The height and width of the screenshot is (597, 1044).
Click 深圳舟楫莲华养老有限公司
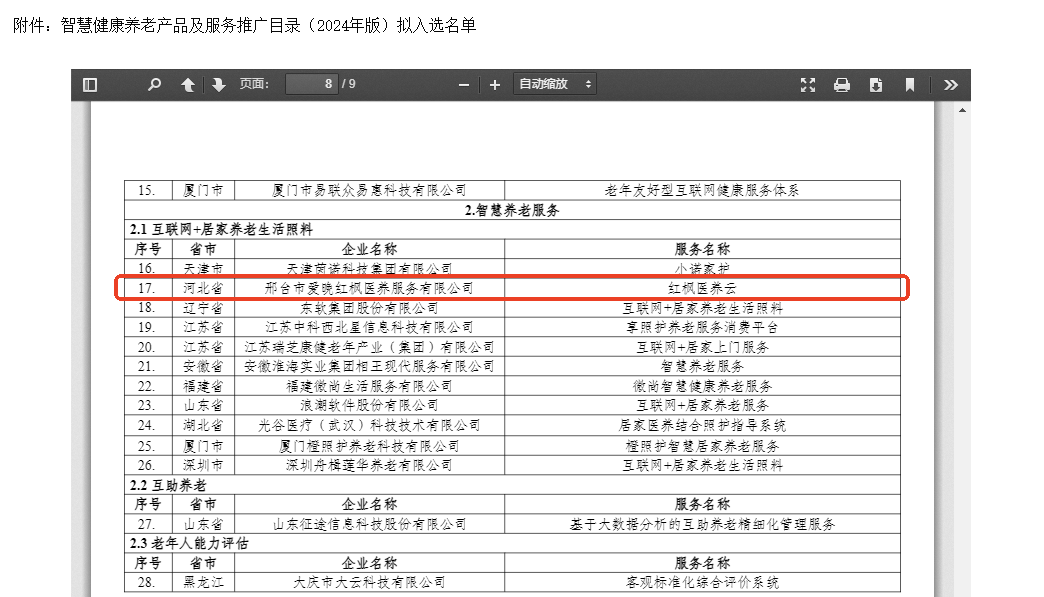point(369,465)
